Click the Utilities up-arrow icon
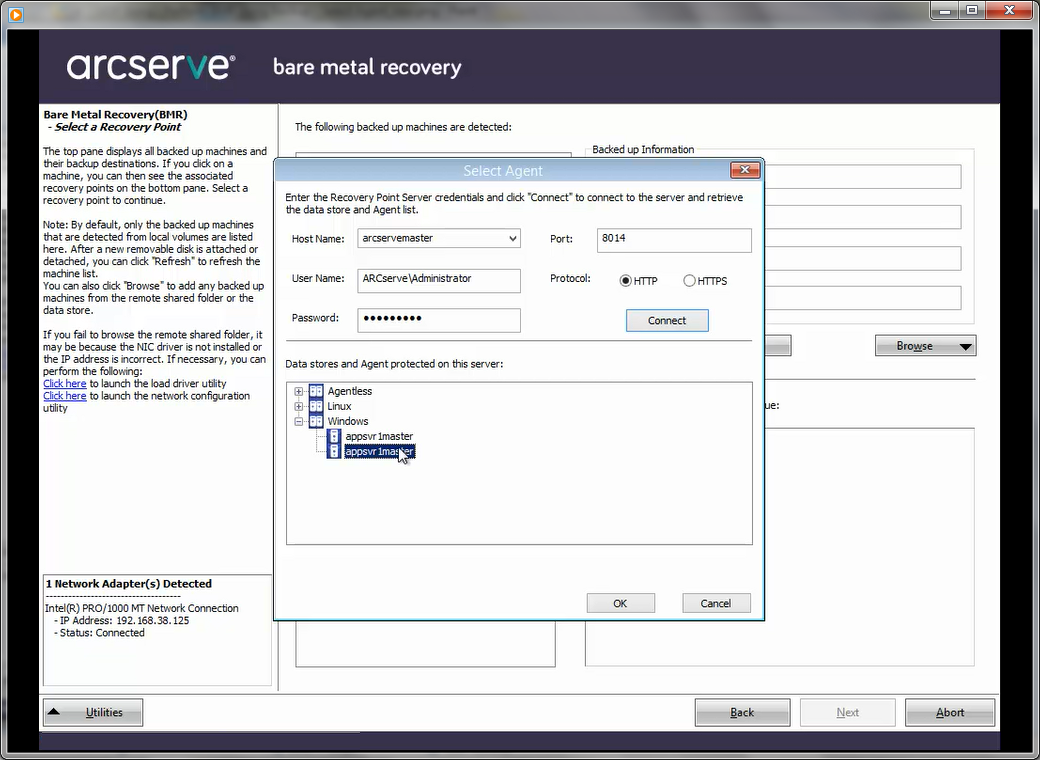The width and height of the screenshot is (1040, 760). click(54, 712)
